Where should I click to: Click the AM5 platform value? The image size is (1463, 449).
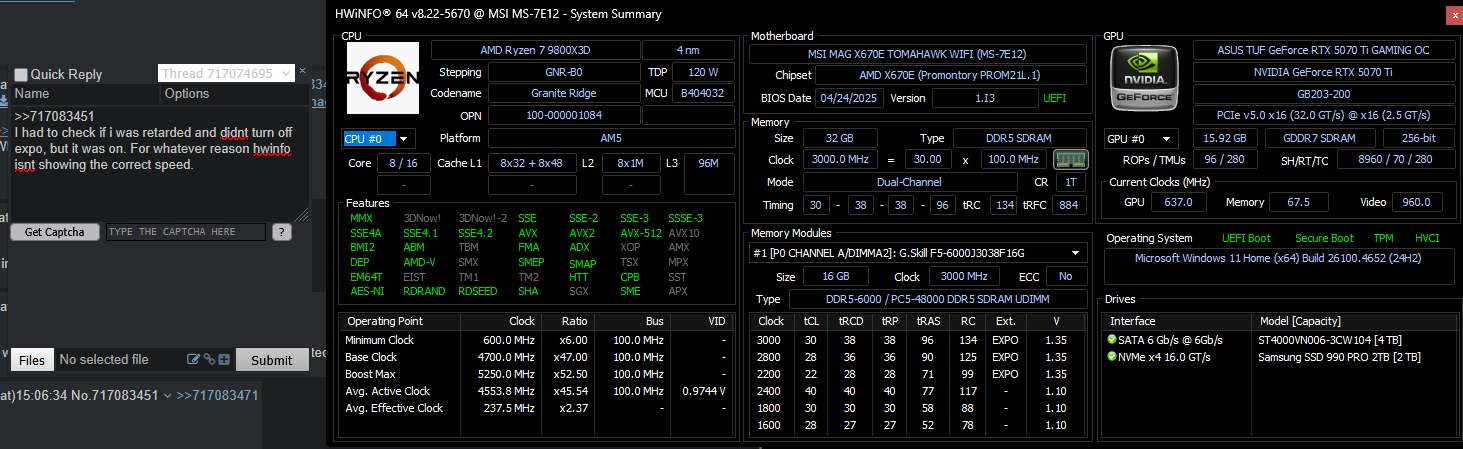(x=611, y=138)
